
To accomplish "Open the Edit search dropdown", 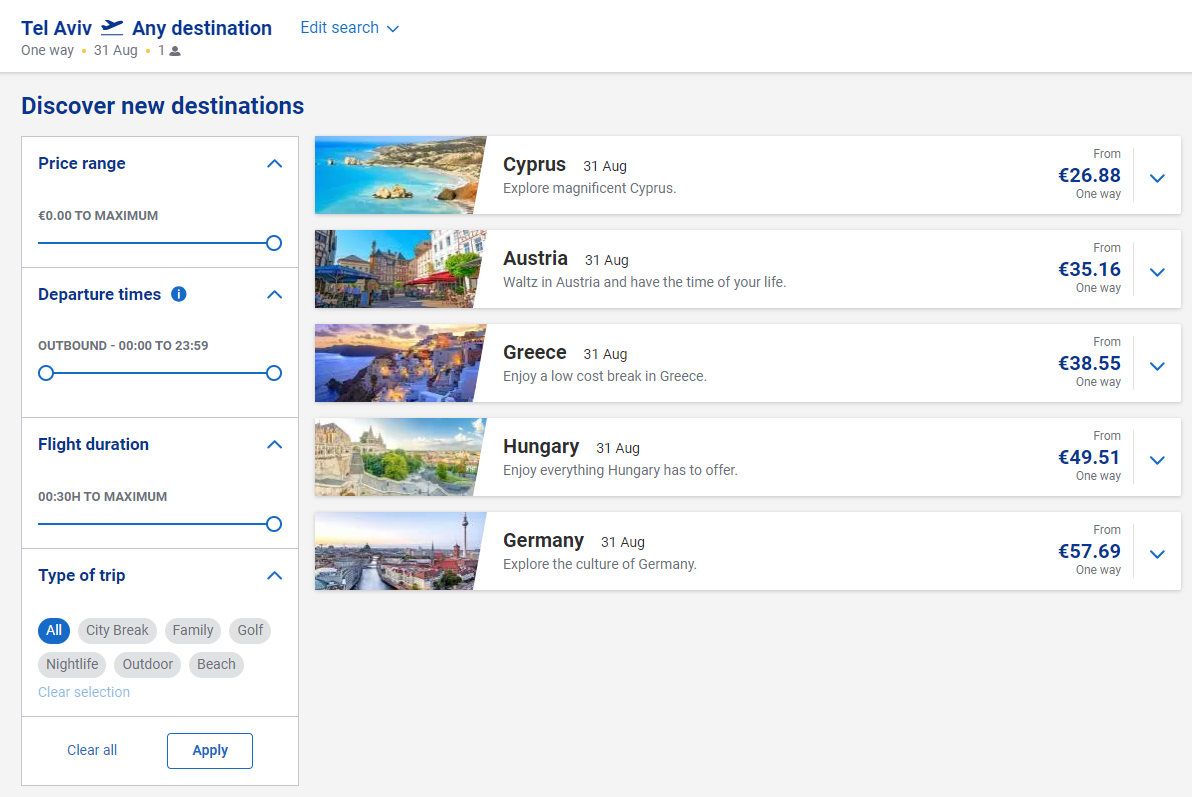I will (349, 28).
